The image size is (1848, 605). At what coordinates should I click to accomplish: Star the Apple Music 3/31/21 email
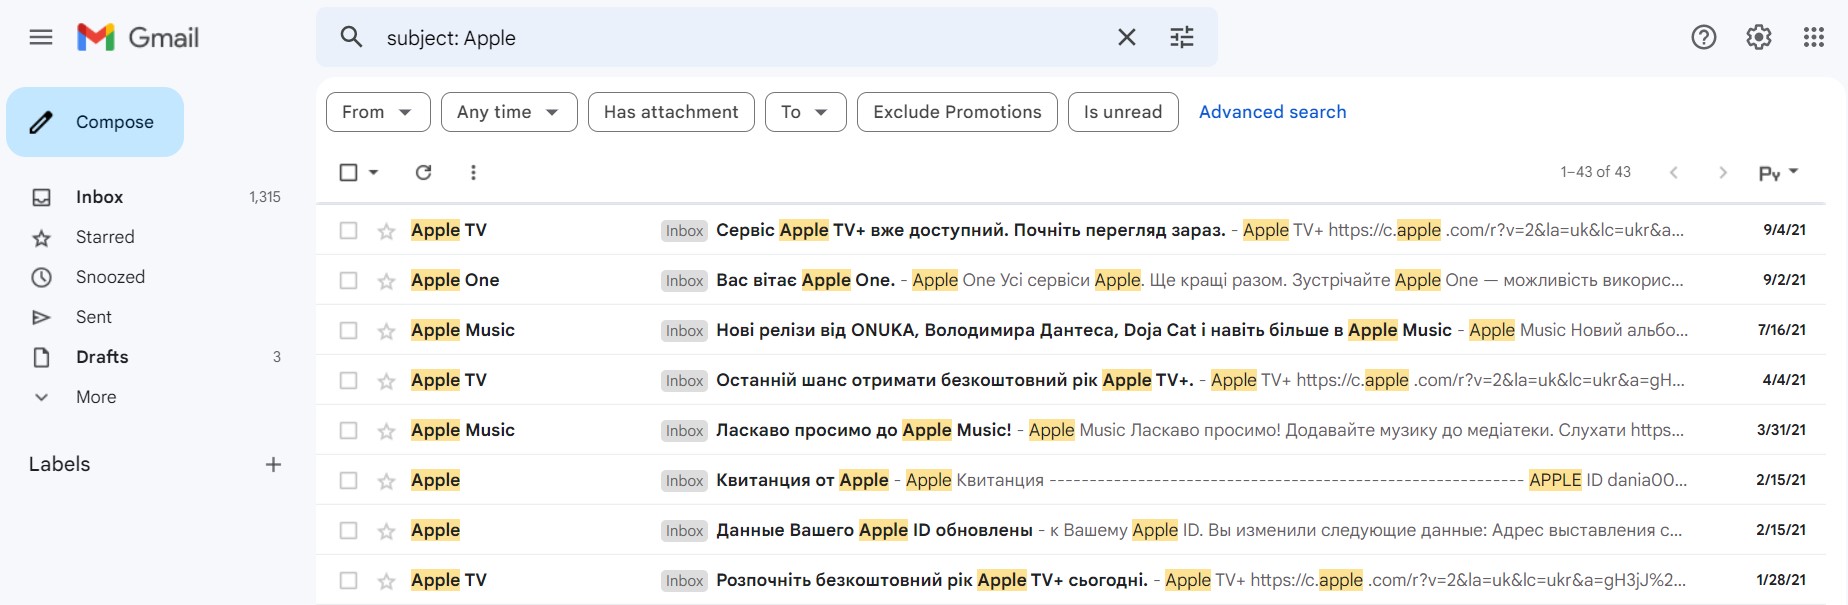(x=386, y=431)
